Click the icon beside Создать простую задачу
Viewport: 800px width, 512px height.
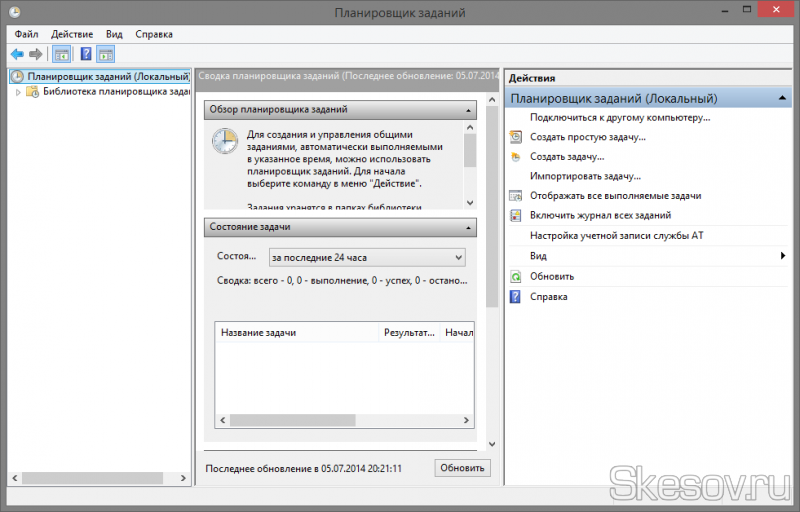coord(516,137)
